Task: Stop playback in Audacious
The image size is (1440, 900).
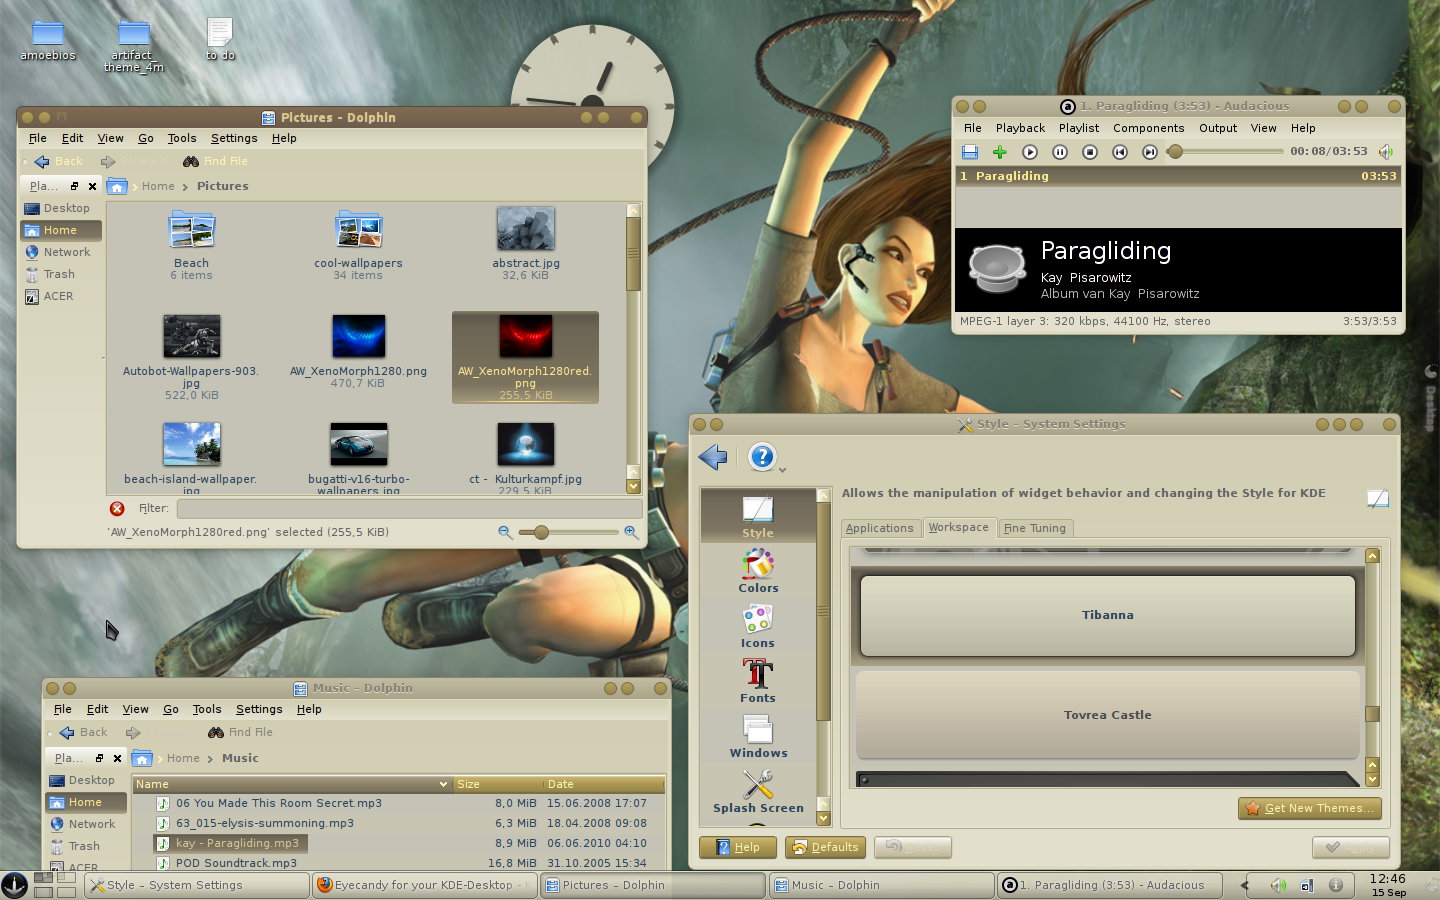Action: (1090, 152)
